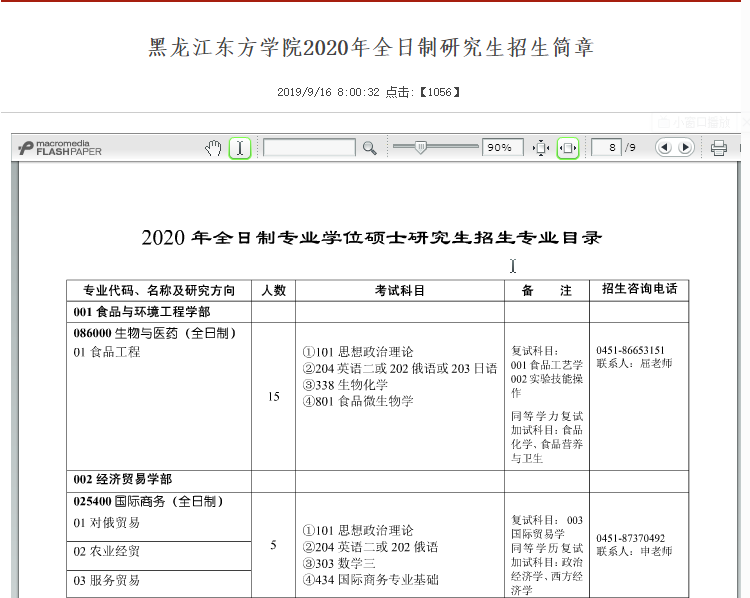
Task: Go to the previous page
Action: pyautogui.click(x=664, y=148)
